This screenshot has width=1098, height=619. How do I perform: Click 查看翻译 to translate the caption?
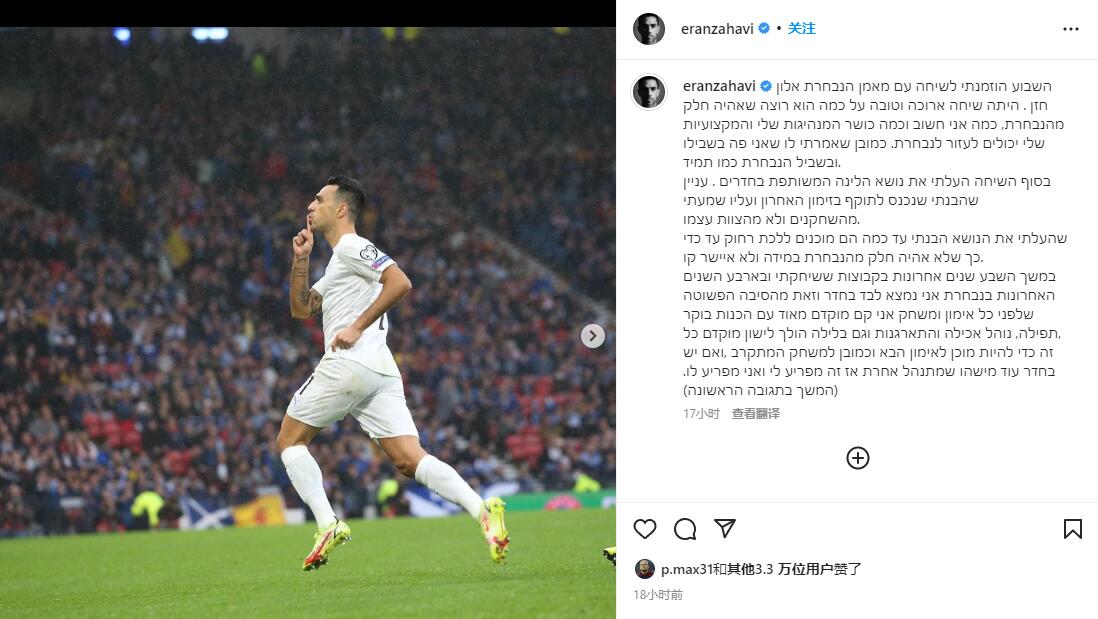[x=756, y=414]
